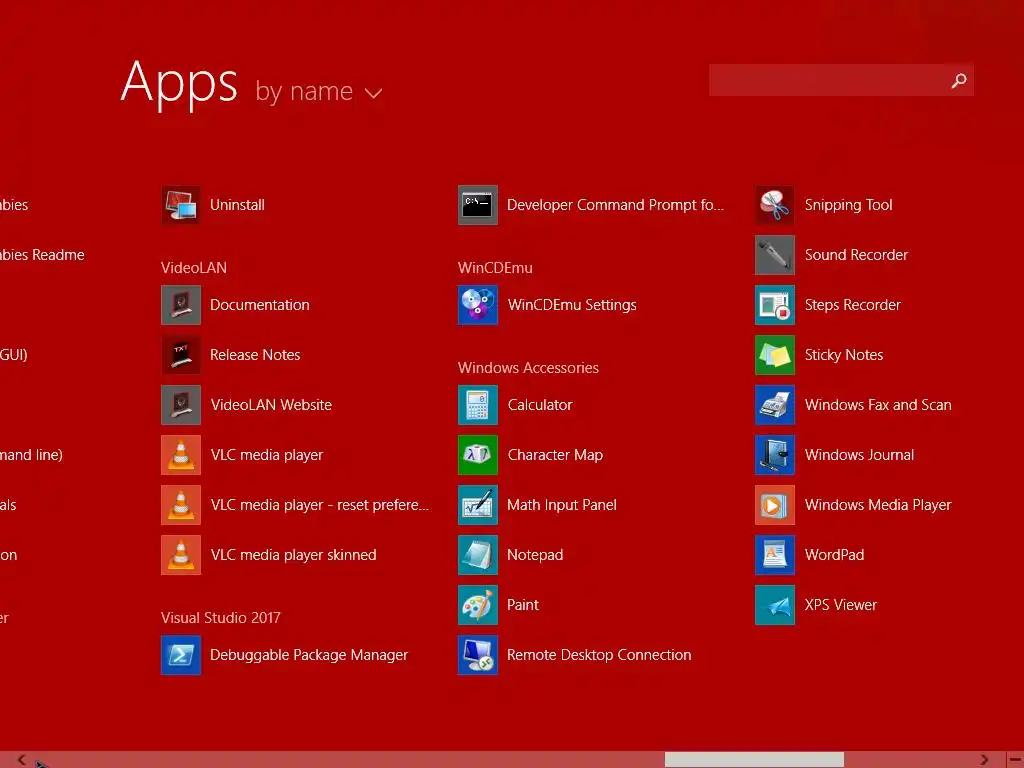The width and height of the screenshot is (1024, 768).
Task: Open the Release Notes icon
Action: (x=181, y=355)
